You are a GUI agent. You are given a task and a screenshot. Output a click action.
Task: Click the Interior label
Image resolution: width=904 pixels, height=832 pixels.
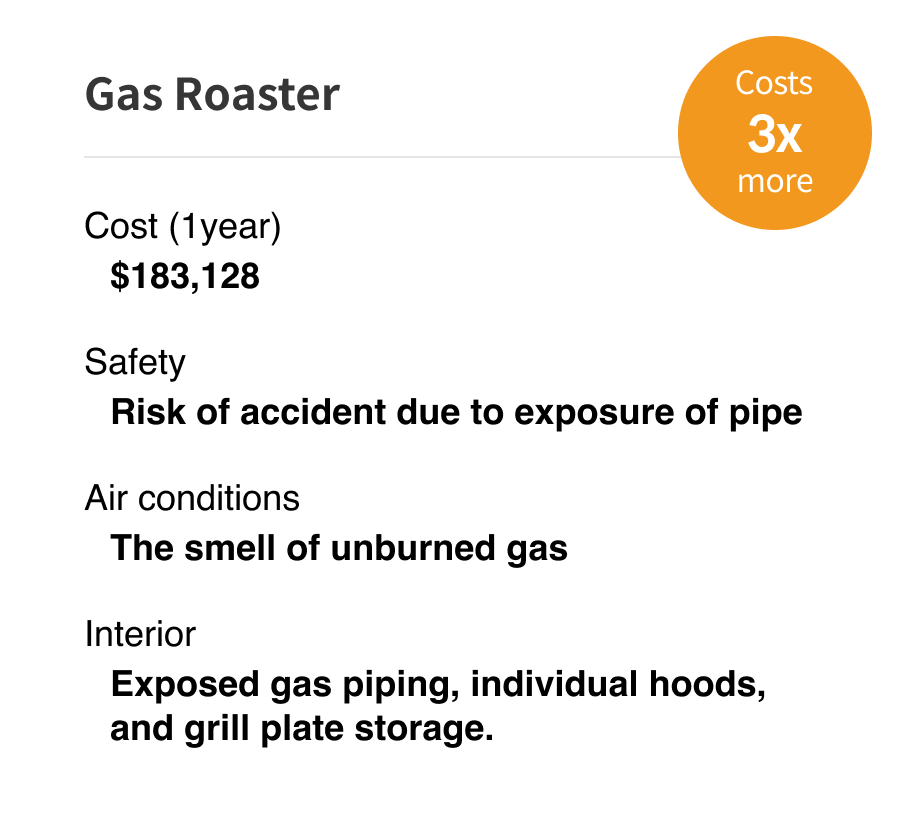pos(140,634)
